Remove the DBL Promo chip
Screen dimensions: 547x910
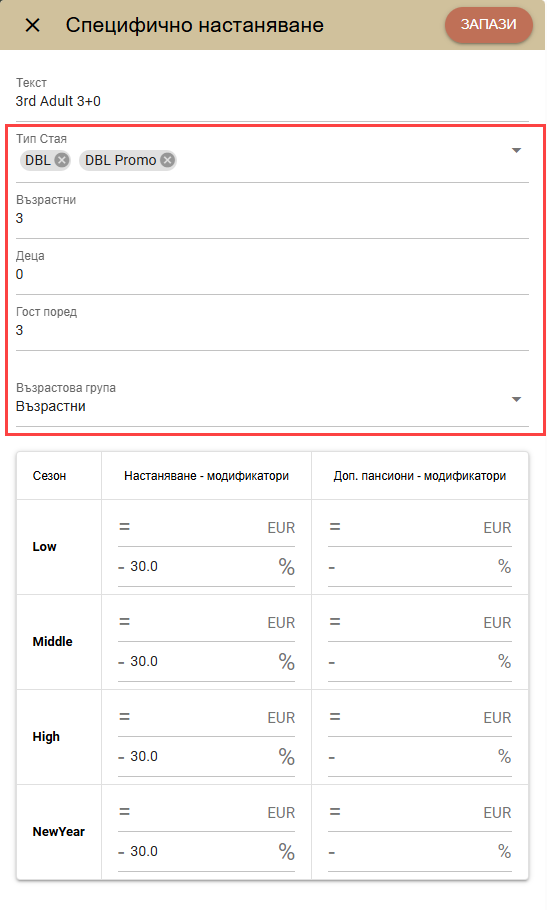coord(168,160)
